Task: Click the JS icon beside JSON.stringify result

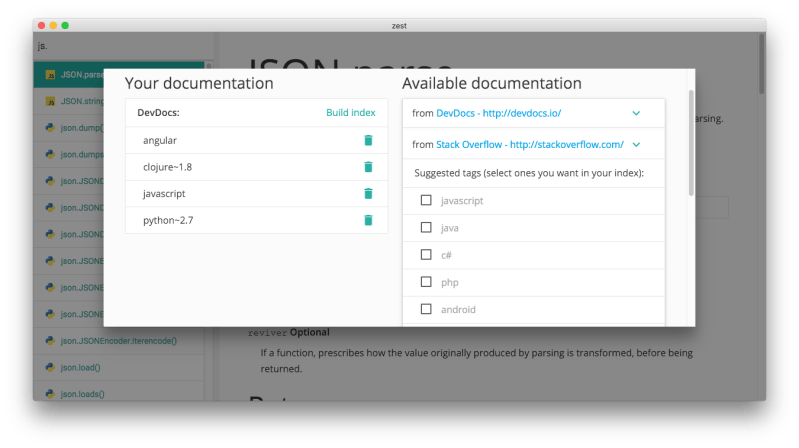Action: (x=50, y=101)
